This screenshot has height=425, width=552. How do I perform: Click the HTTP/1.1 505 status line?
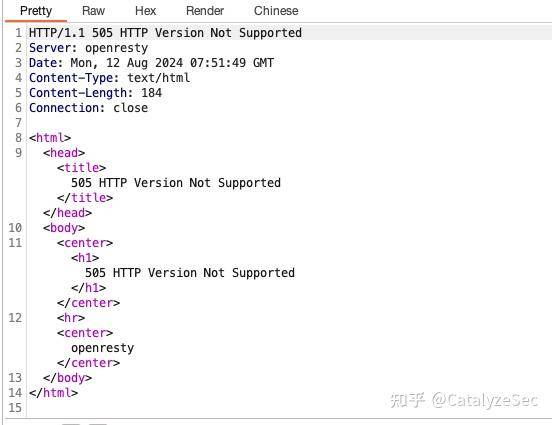(165, 33)
